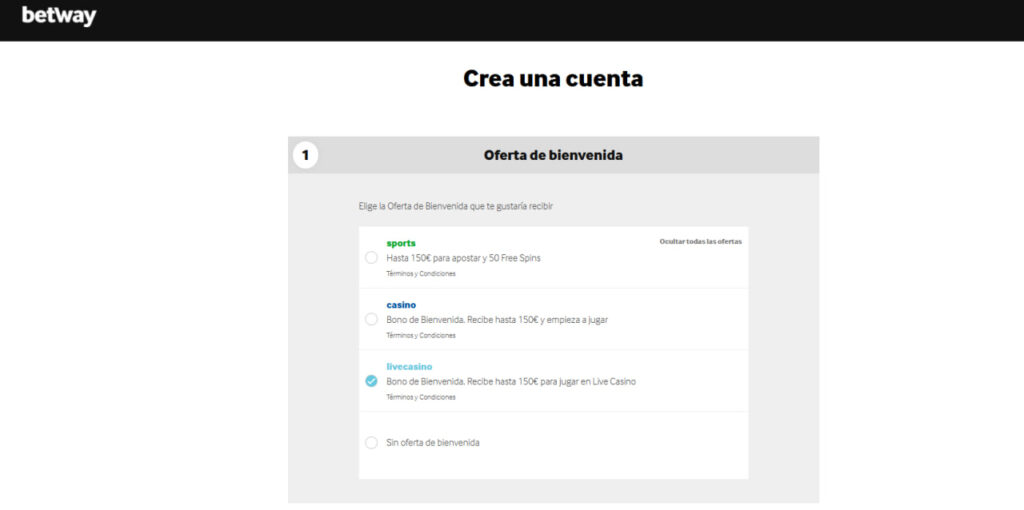Click the Oferta de bienvenida section header
The image size is (1024, 510).
553,155
